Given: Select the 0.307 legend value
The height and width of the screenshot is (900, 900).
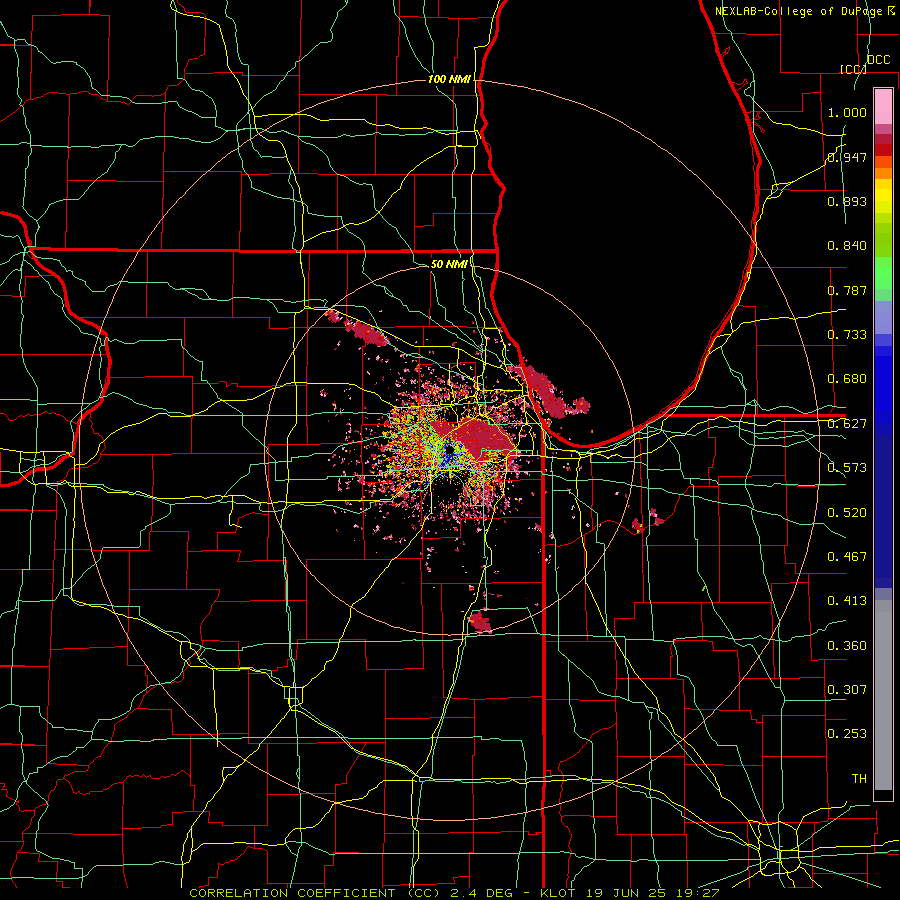Looking at the screenshot, I should [847, 690].
